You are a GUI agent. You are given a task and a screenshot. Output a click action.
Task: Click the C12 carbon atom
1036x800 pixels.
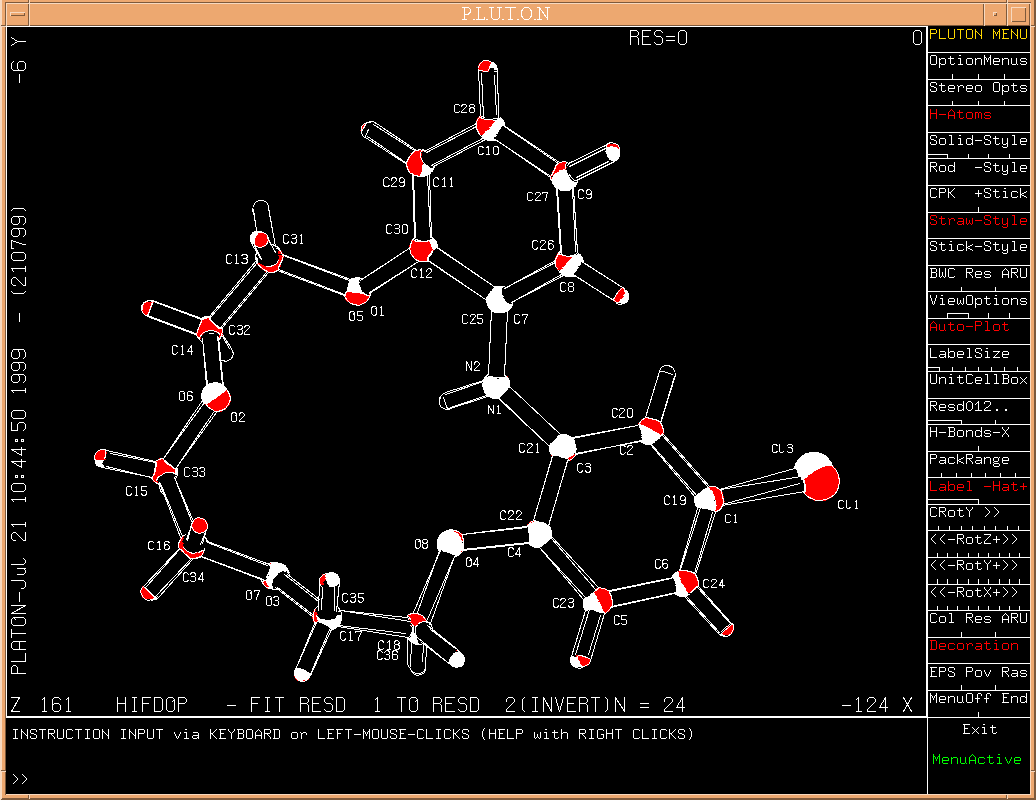(421, 249)
